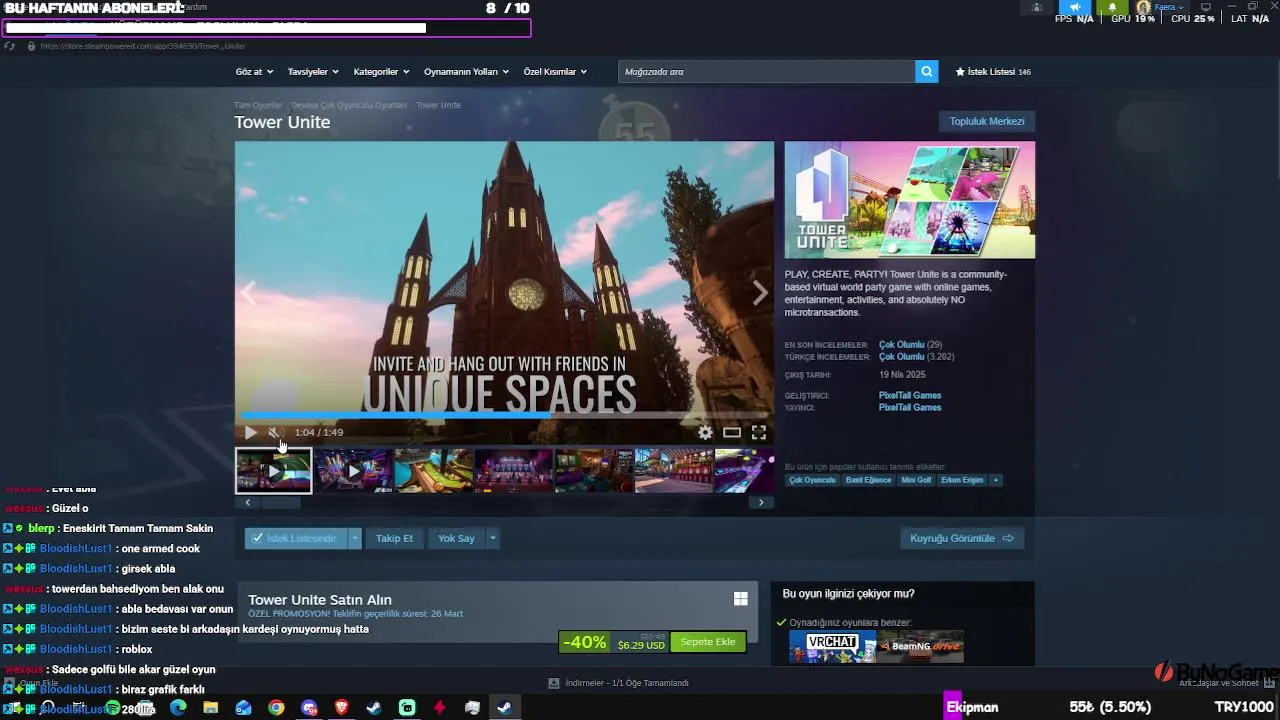Click the Yok Say ignore button
1280x720 pixels.
456,538
